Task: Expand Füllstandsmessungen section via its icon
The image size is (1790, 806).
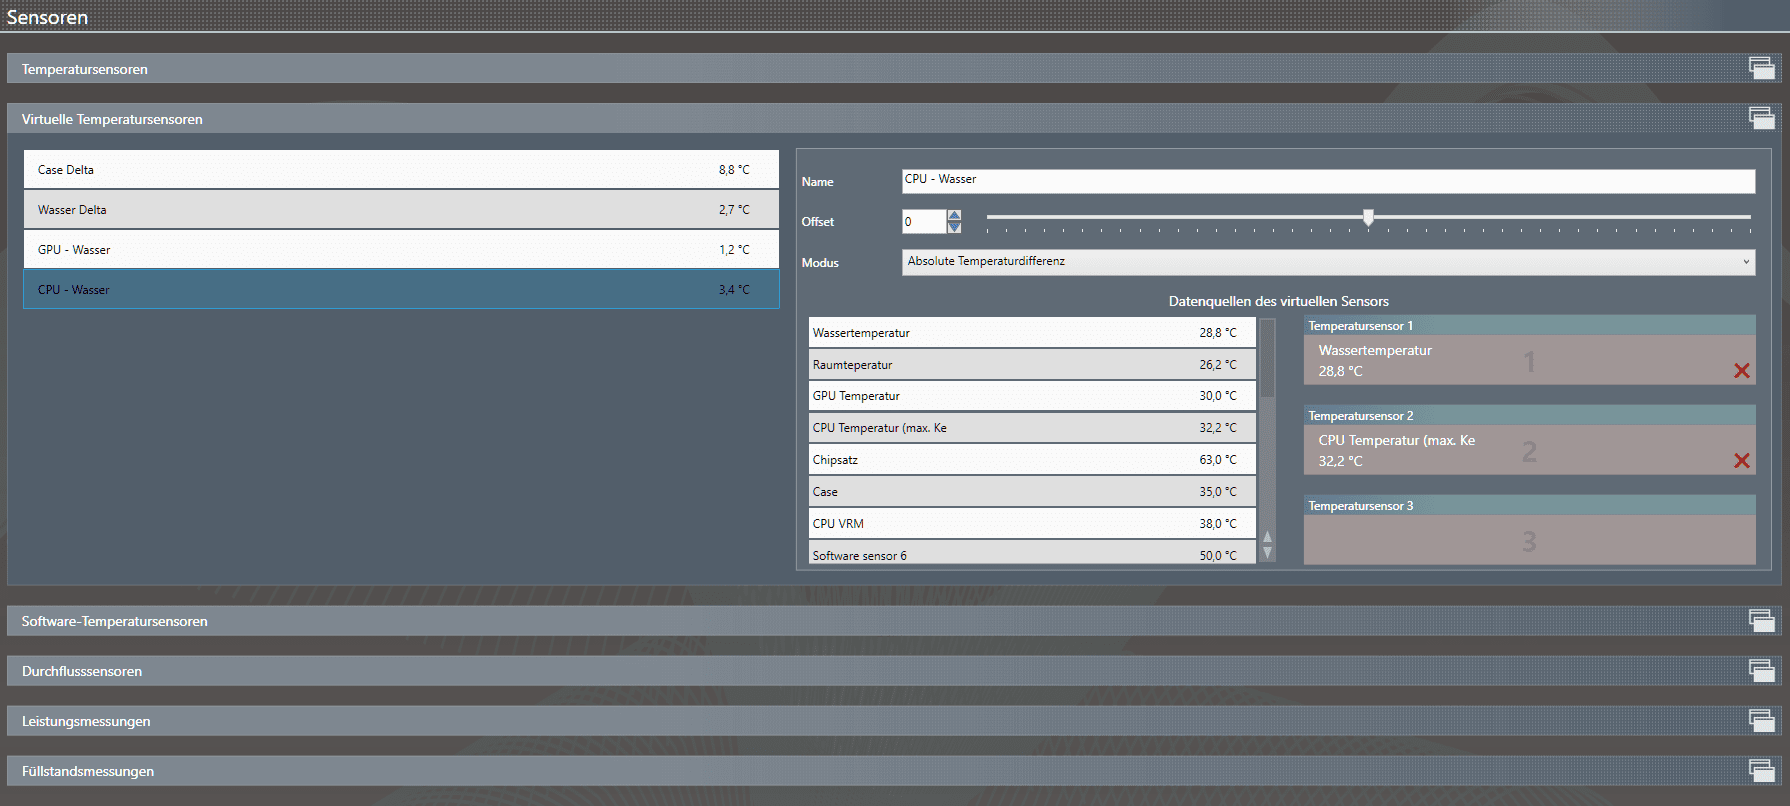Action: [1761, 770]
